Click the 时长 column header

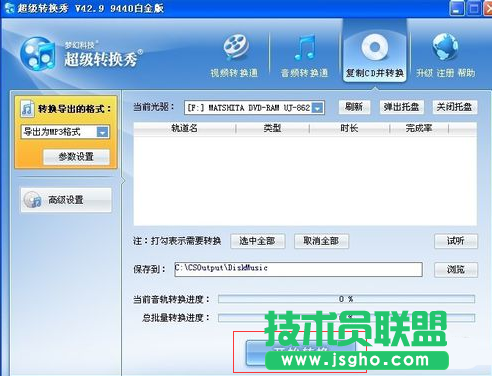tap(349, 128)
